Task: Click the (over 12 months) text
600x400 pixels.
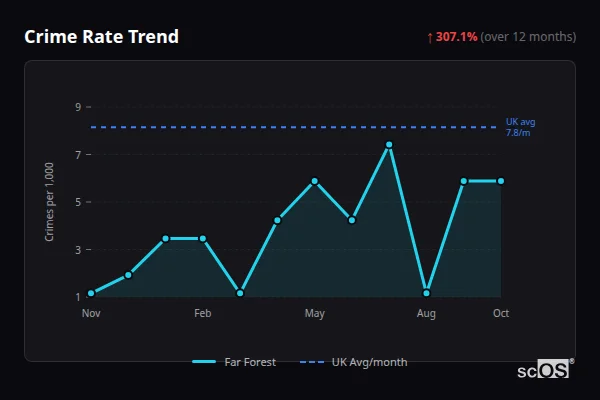Action: click(528, 37)
